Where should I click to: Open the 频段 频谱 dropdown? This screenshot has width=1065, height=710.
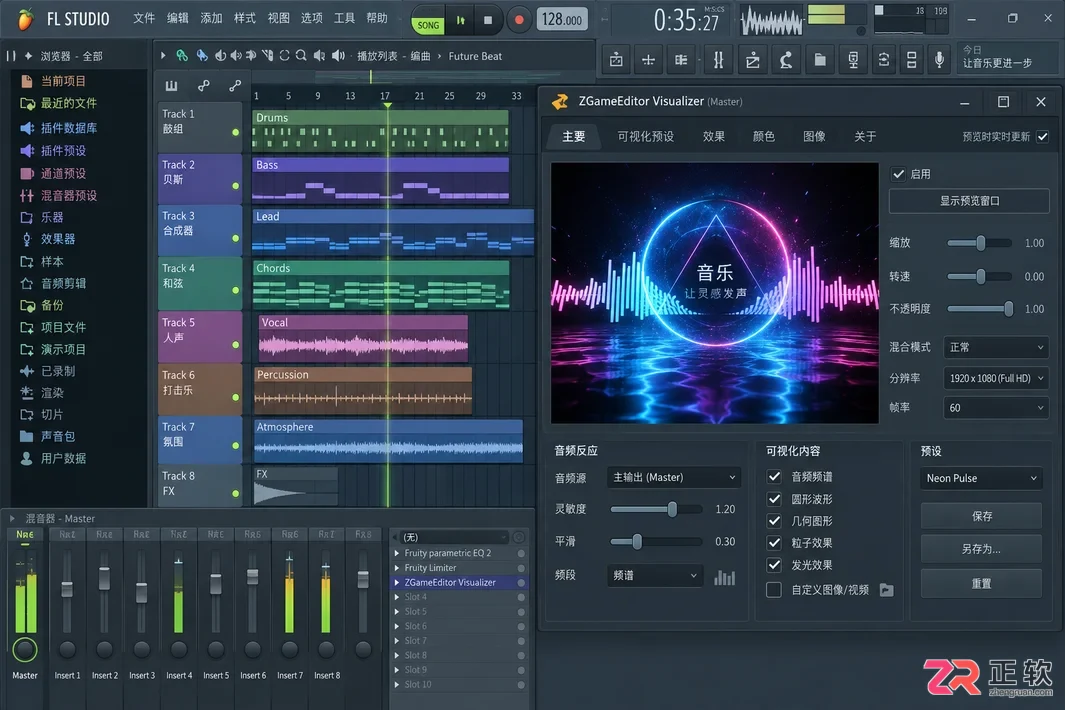(x=654, y=575)
